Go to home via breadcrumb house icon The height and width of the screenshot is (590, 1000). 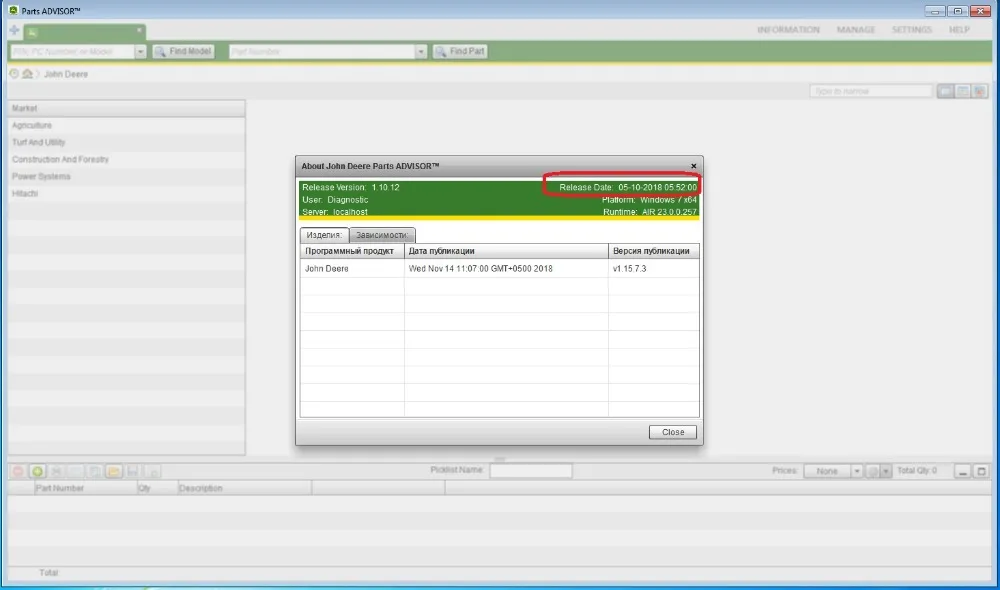[x=27, y=74]
